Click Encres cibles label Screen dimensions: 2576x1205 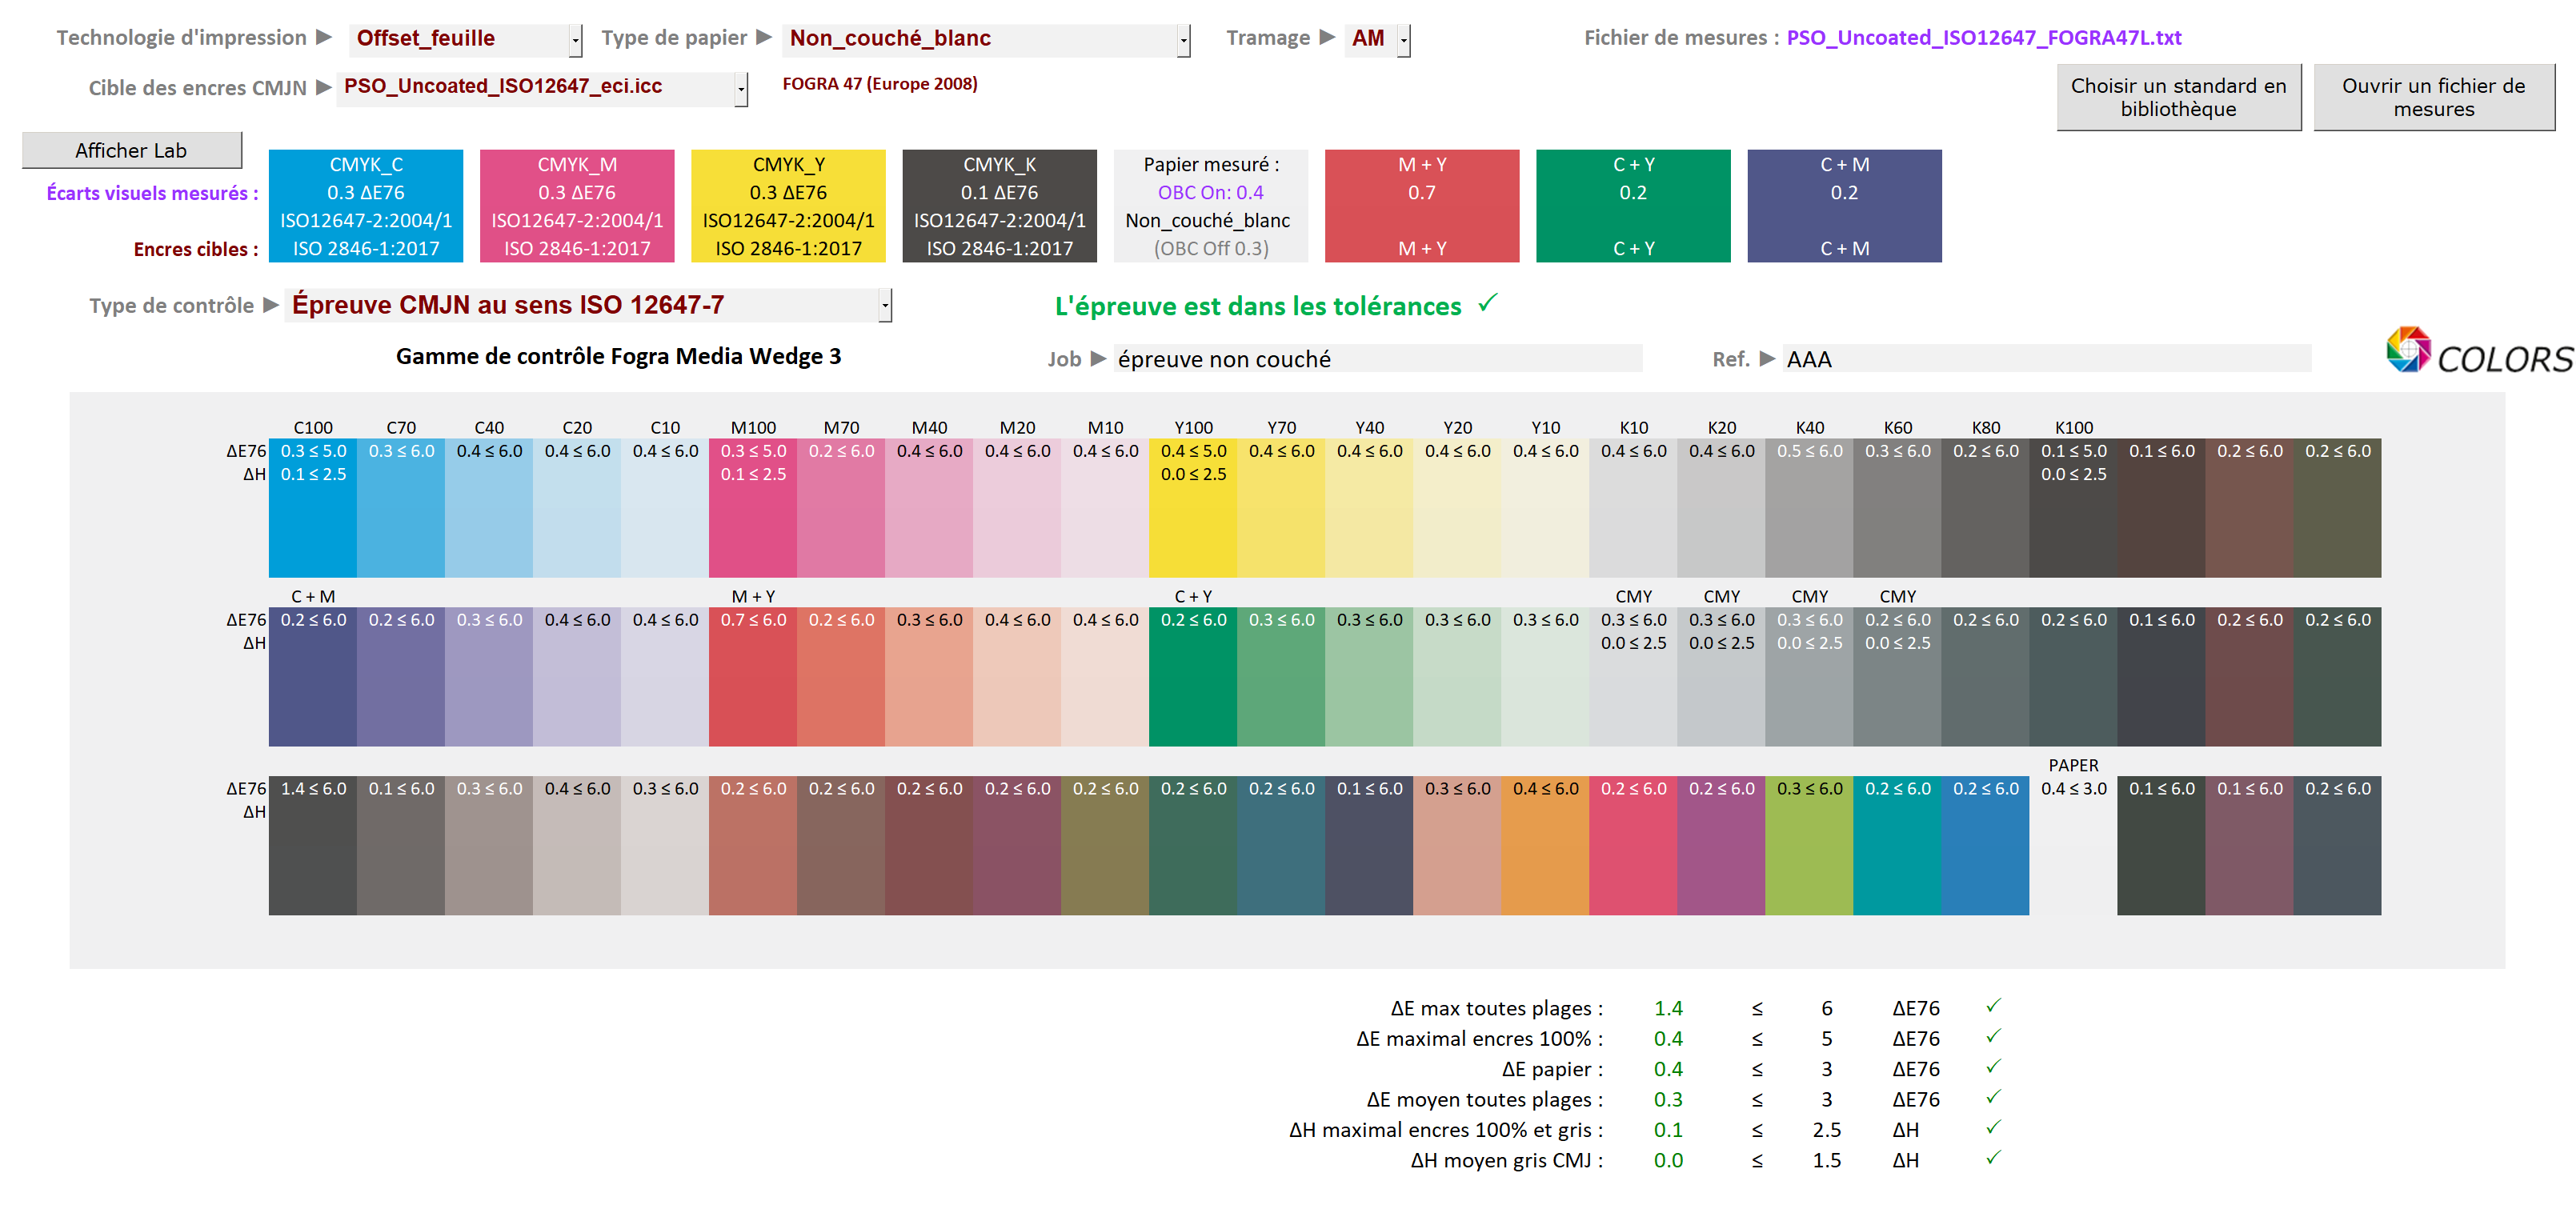pyautogui.click(x=196, y=249)
